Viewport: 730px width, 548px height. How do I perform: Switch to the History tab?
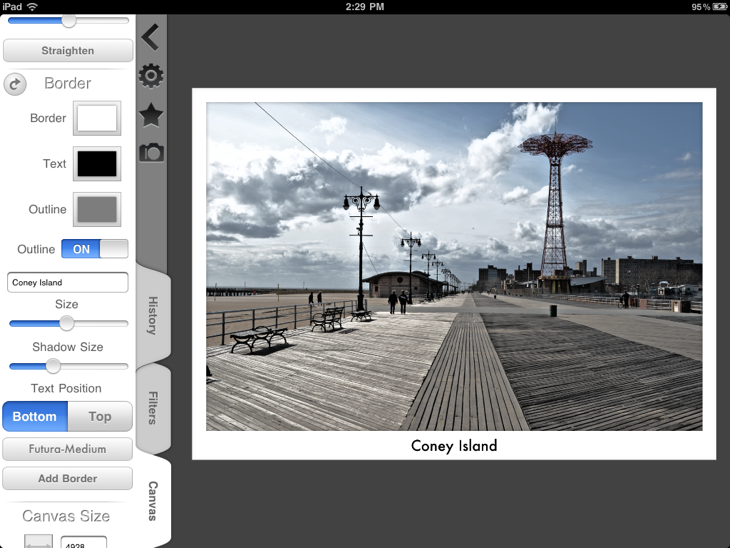coord(153,315)
